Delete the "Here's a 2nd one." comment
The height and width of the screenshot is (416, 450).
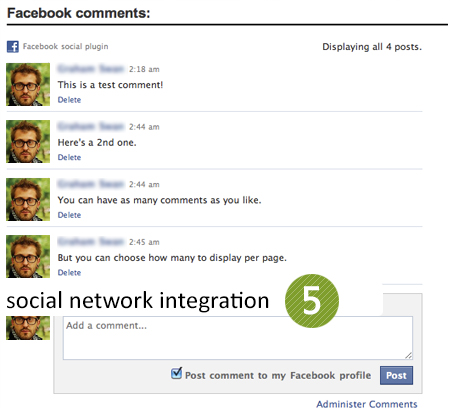click(x=69, y=157)
